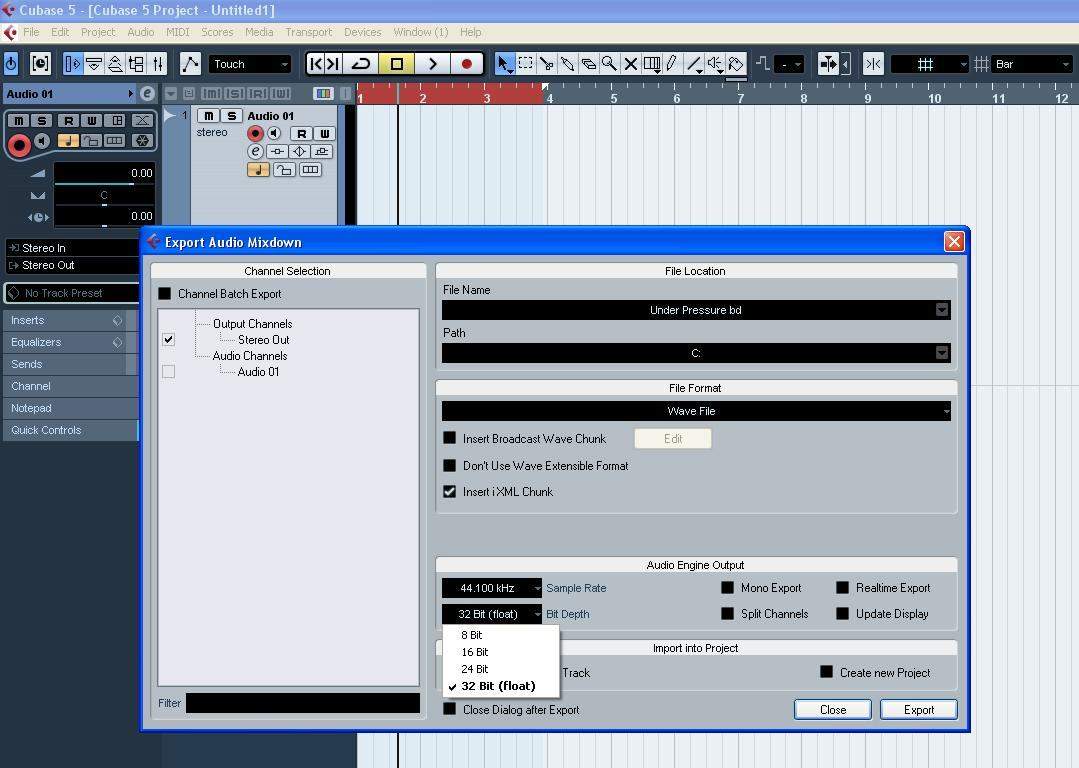Select the Zoom magnifier tool
The image size is (1079, 768).
tap(609, 64)
